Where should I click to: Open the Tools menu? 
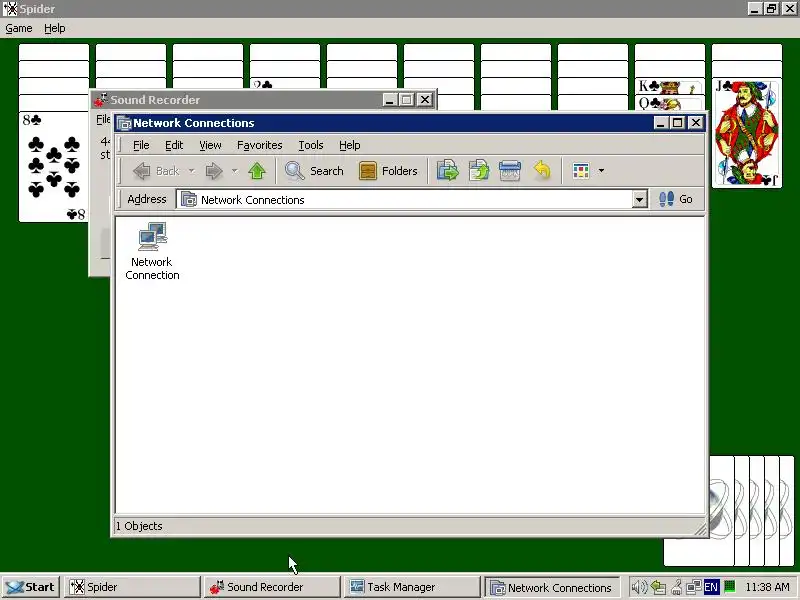click(x=311, y=145)
